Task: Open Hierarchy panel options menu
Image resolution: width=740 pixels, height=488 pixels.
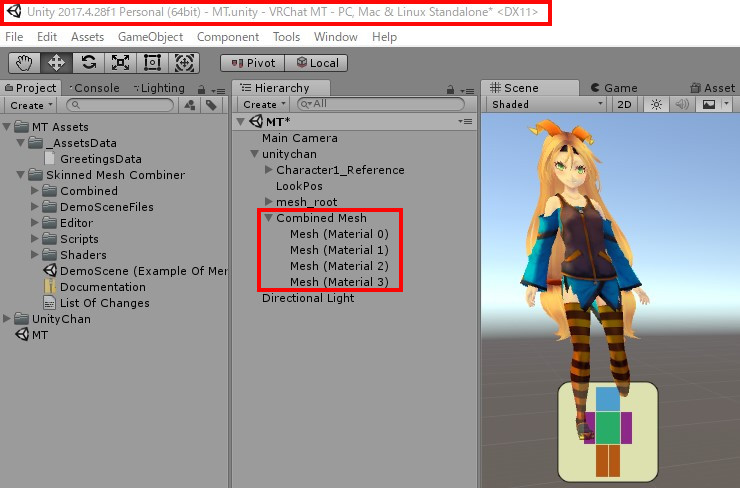Action: coord(468,91)
